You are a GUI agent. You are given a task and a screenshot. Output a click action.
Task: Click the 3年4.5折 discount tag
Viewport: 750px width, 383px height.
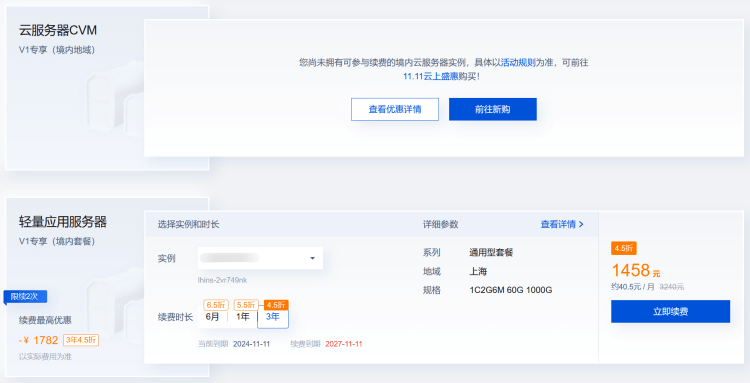[x=81, y=340]
